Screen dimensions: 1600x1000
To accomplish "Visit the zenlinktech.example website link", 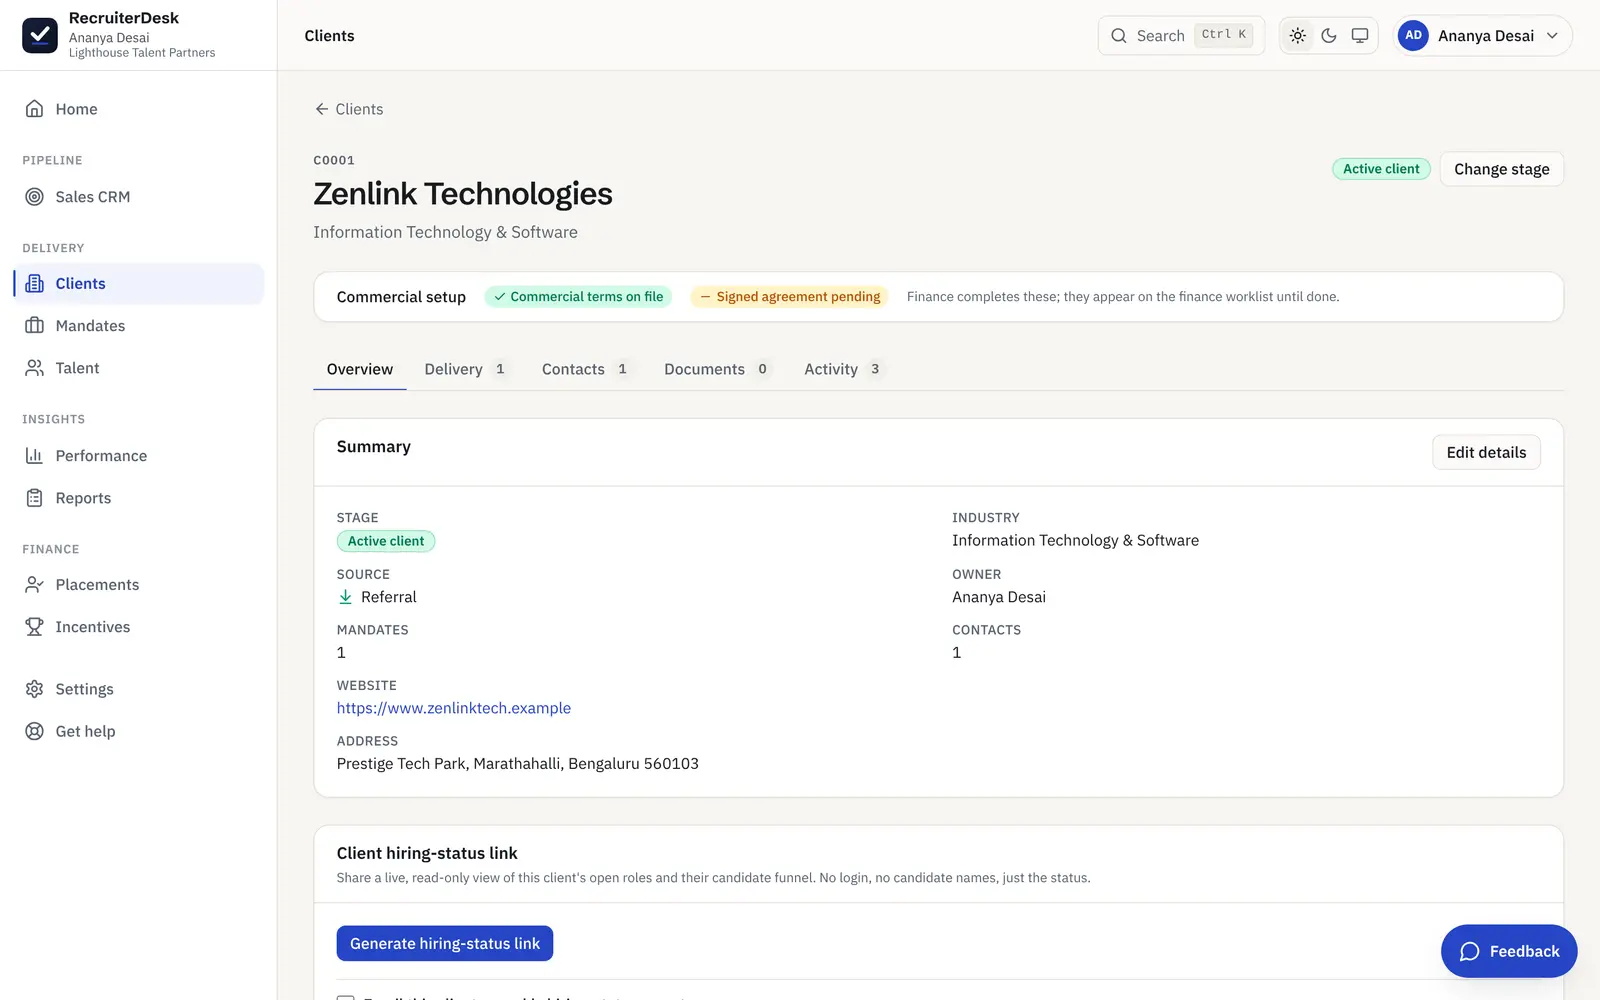I will [x=454, y=708].
